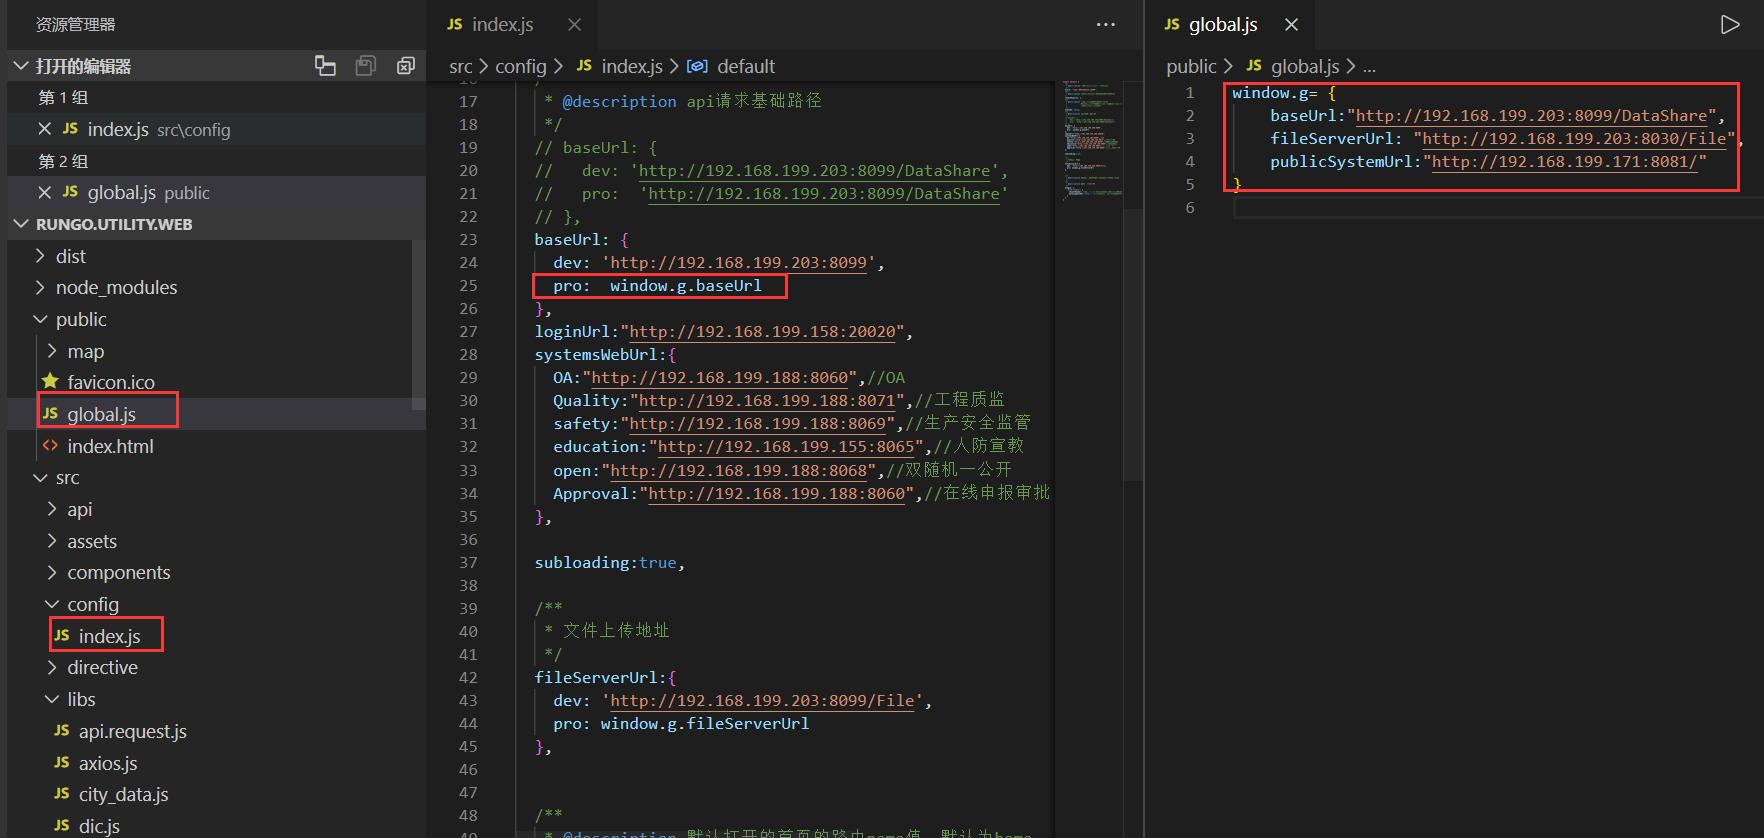Click line number 37 in index.js gutter
This screenshot has height=838, width=1764.
pyautogui.click(x=468, y=563)
